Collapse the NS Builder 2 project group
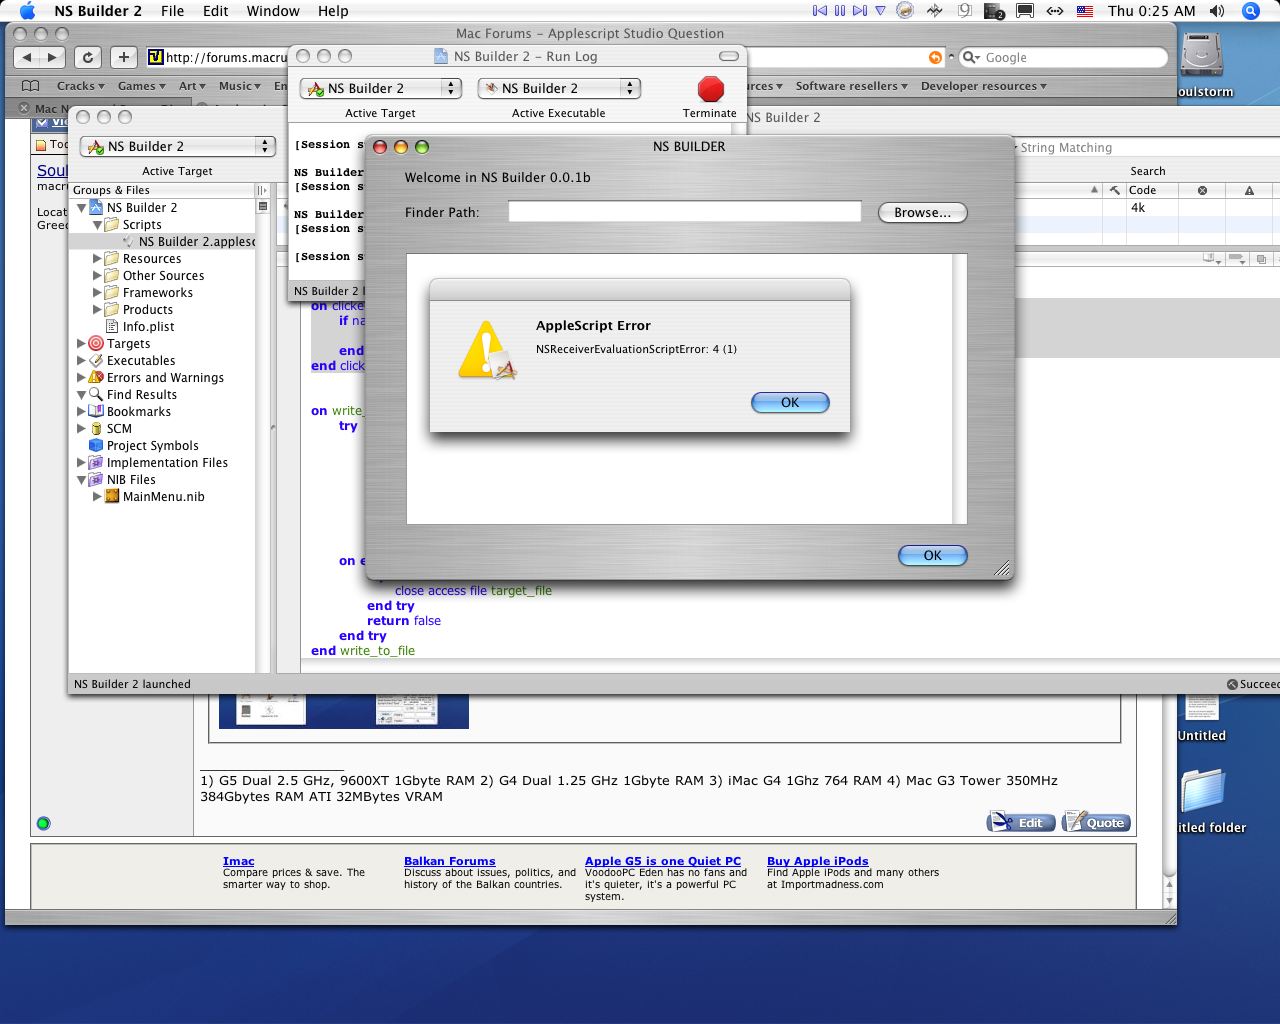 [x=82, y=208]
